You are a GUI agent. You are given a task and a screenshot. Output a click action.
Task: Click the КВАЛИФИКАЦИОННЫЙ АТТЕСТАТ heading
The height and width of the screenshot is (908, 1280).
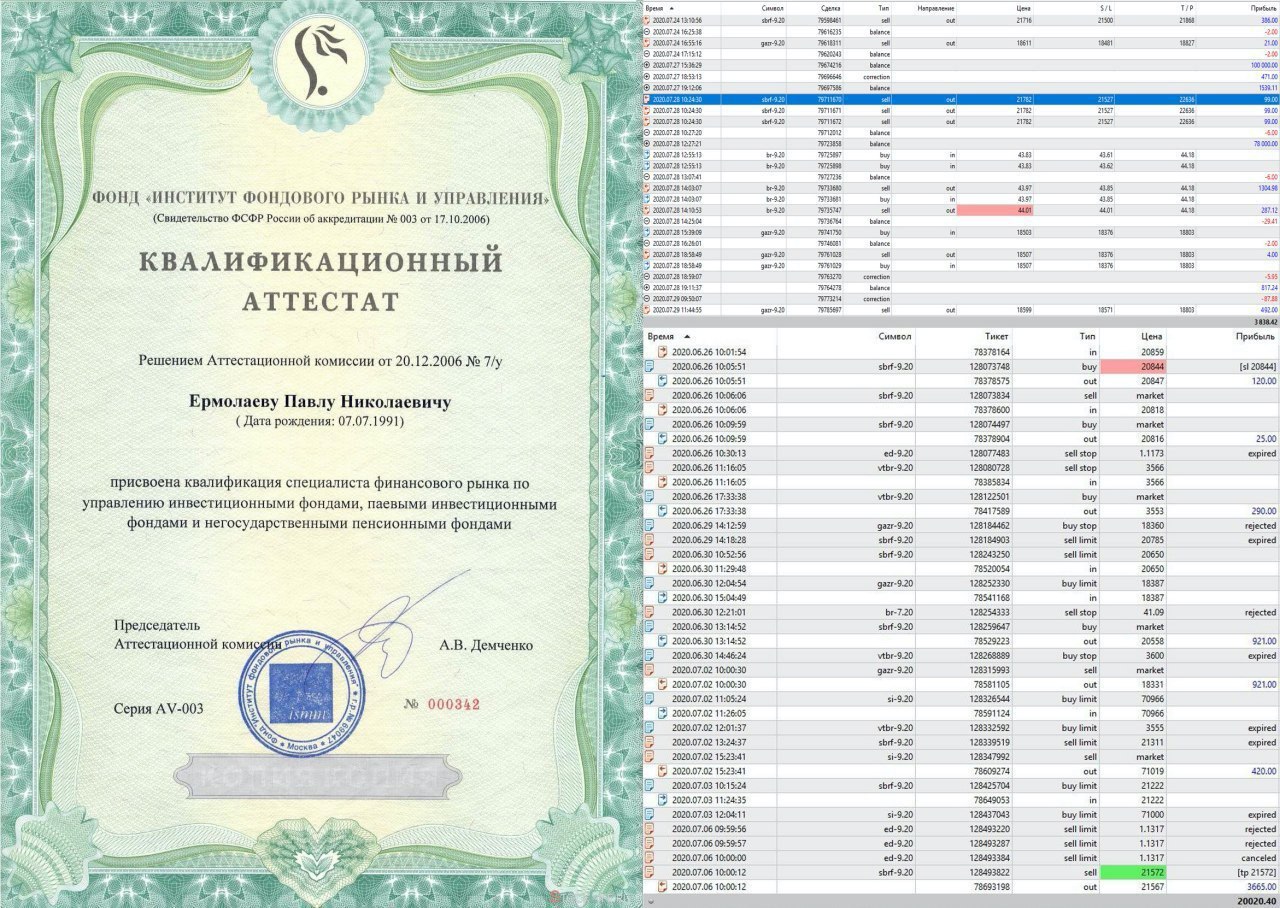pos(320,281)
